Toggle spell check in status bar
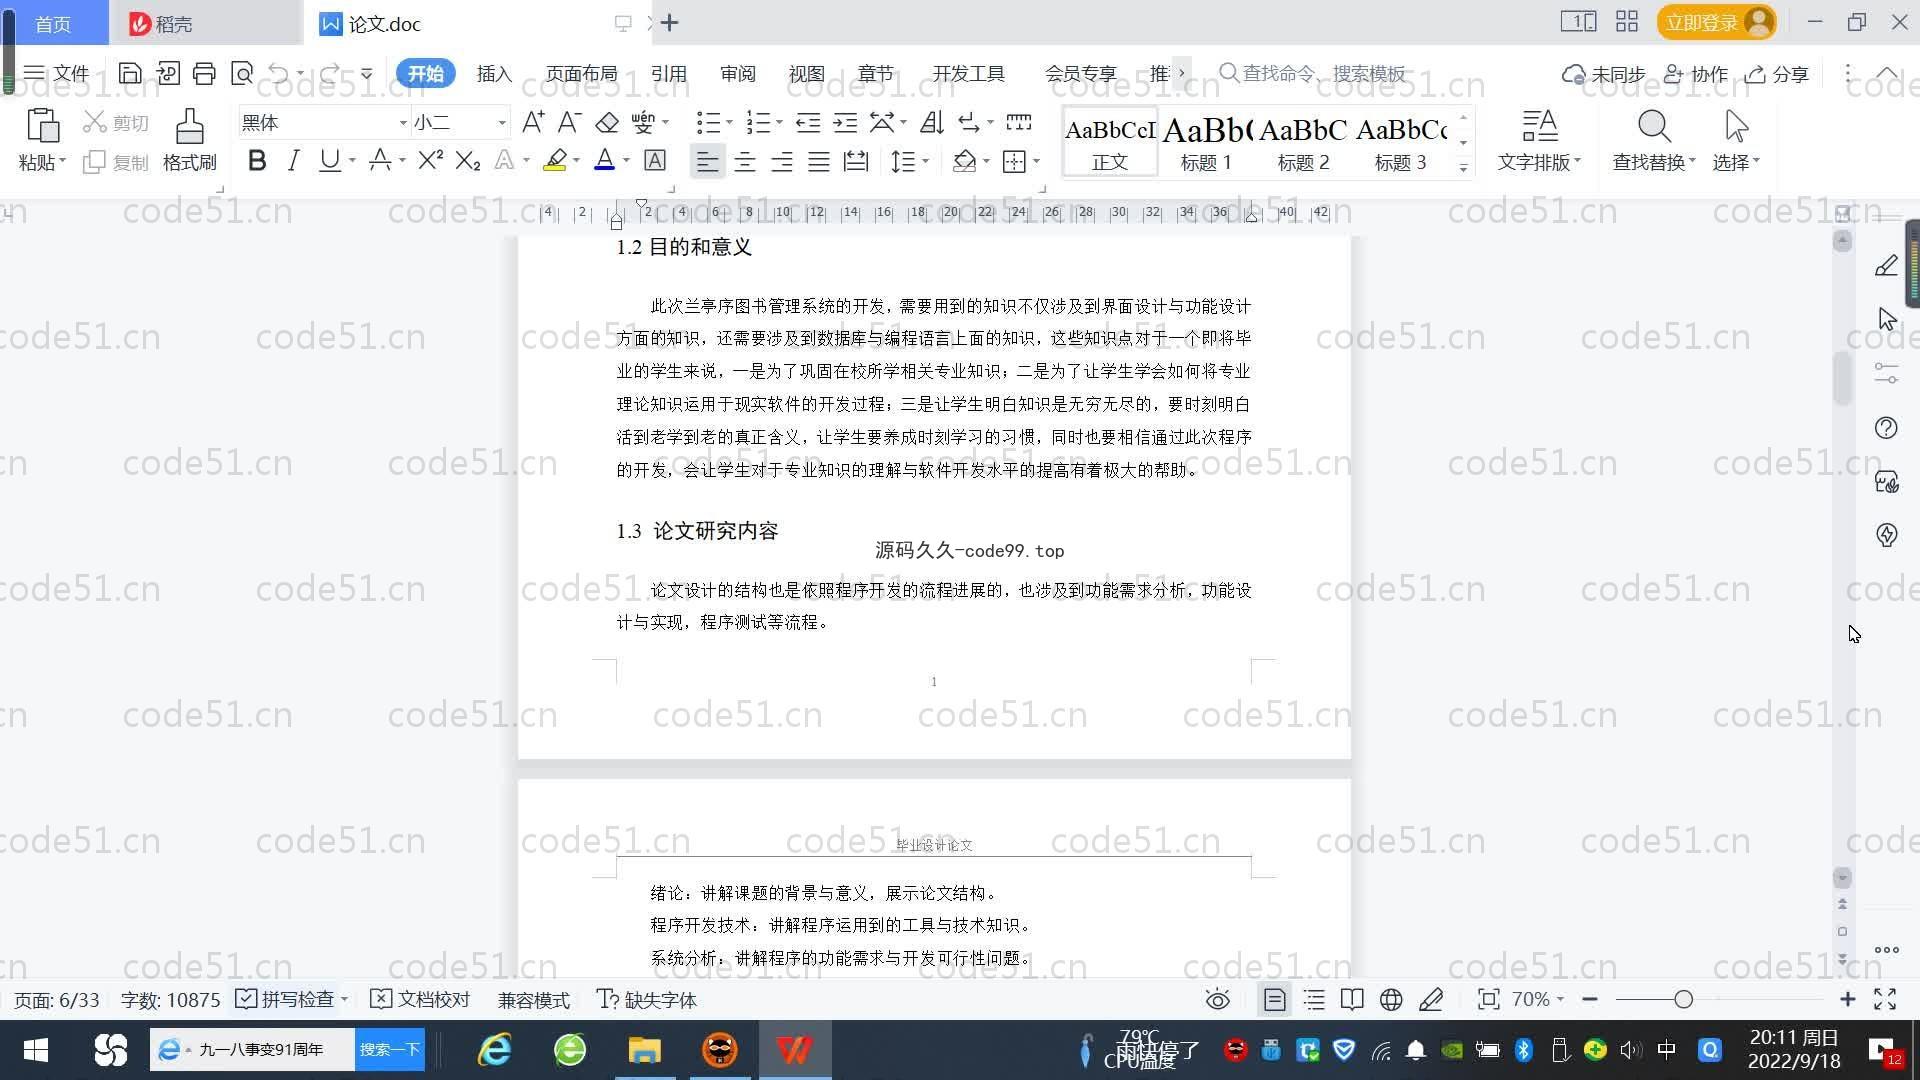 (286, 999)
